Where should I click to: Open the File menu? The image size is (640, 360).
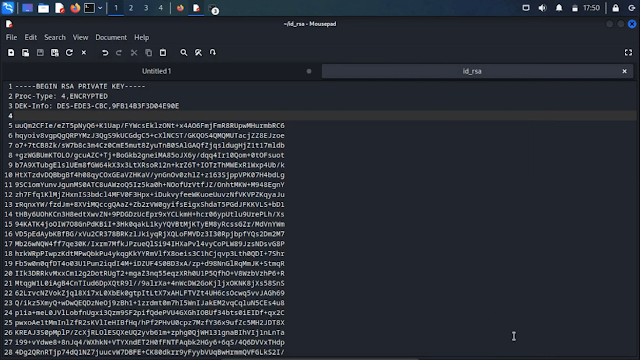coord(11,37)
